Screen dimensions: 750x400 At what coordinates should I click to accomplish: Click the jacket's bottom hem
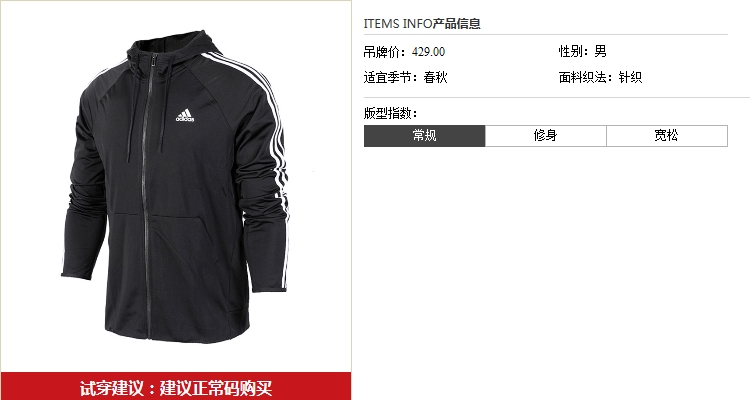pos(177,333)
